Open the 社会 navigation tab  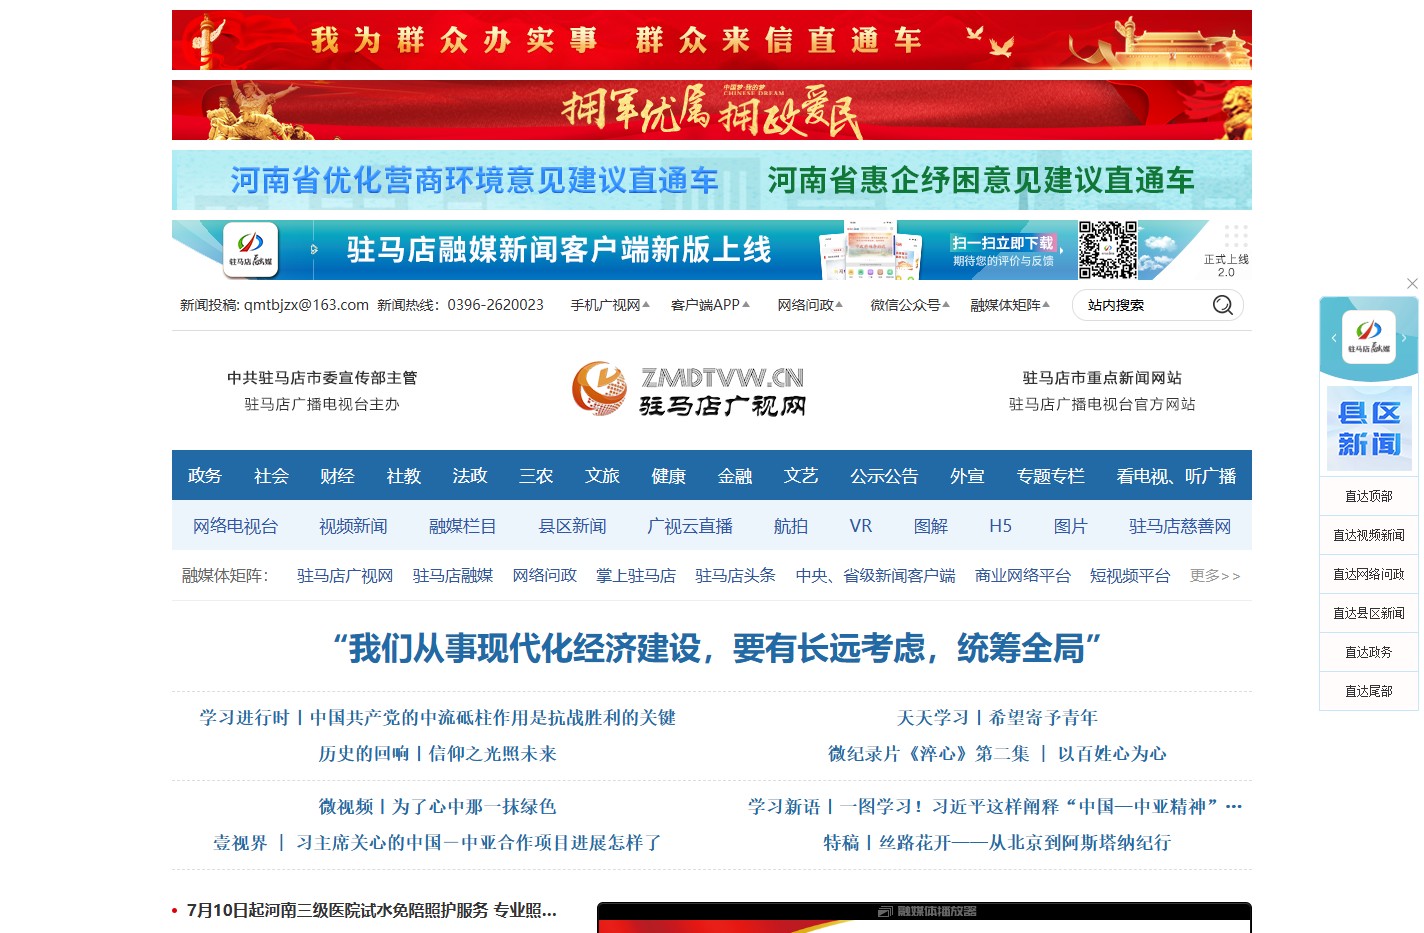click(x=271, y=476)
